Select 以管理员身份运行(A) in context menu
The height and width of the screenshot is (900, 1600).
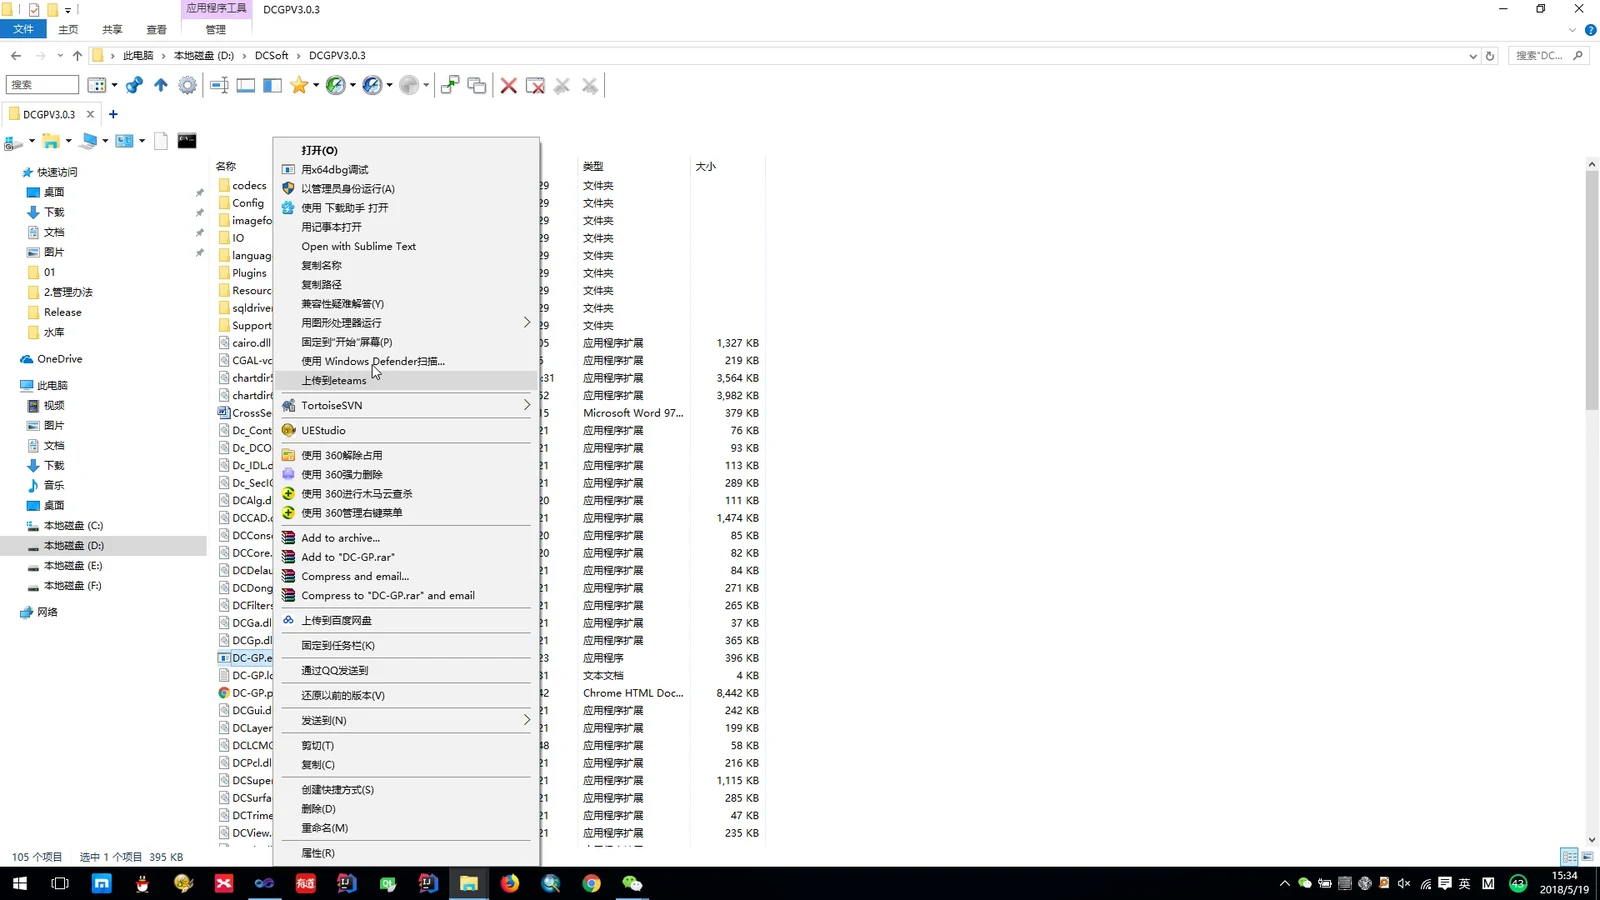pyautogui.click(x=406, y=188)
